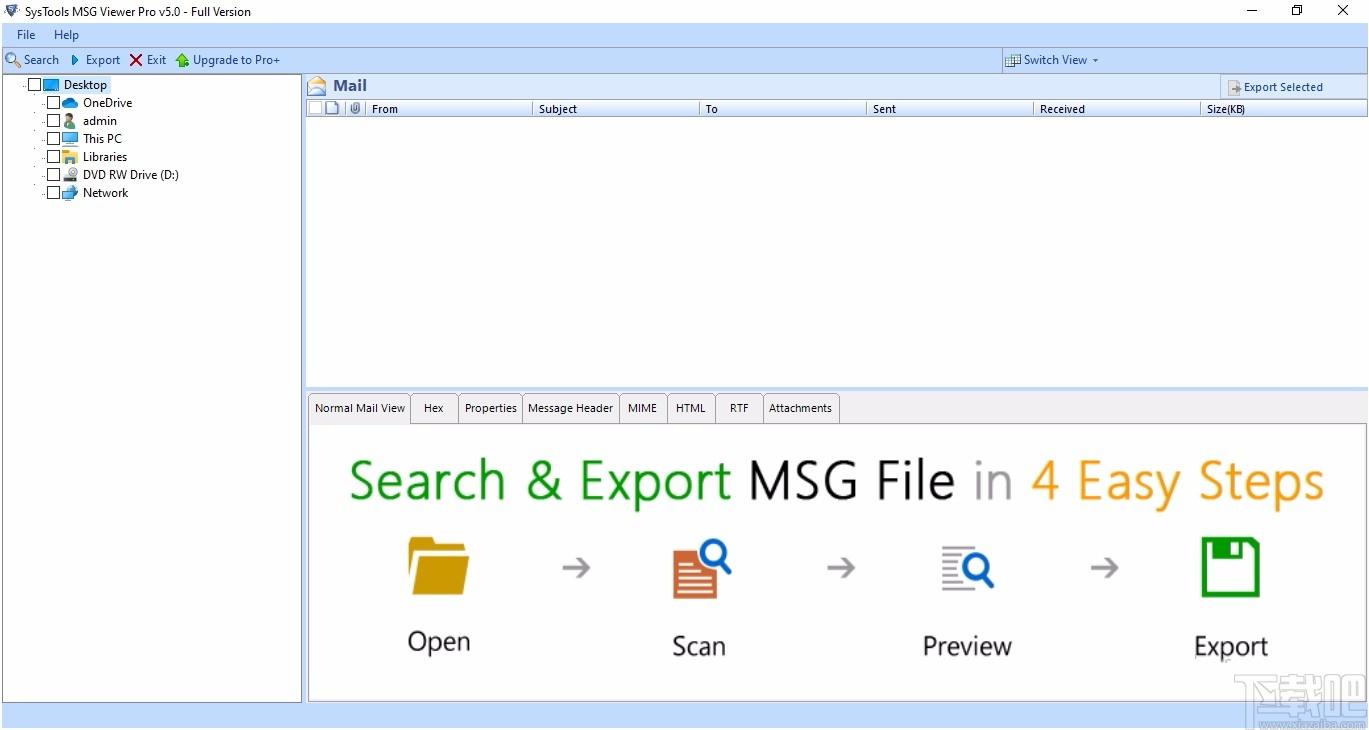Click the Export arrow icon in toolbar

point(75,60)
